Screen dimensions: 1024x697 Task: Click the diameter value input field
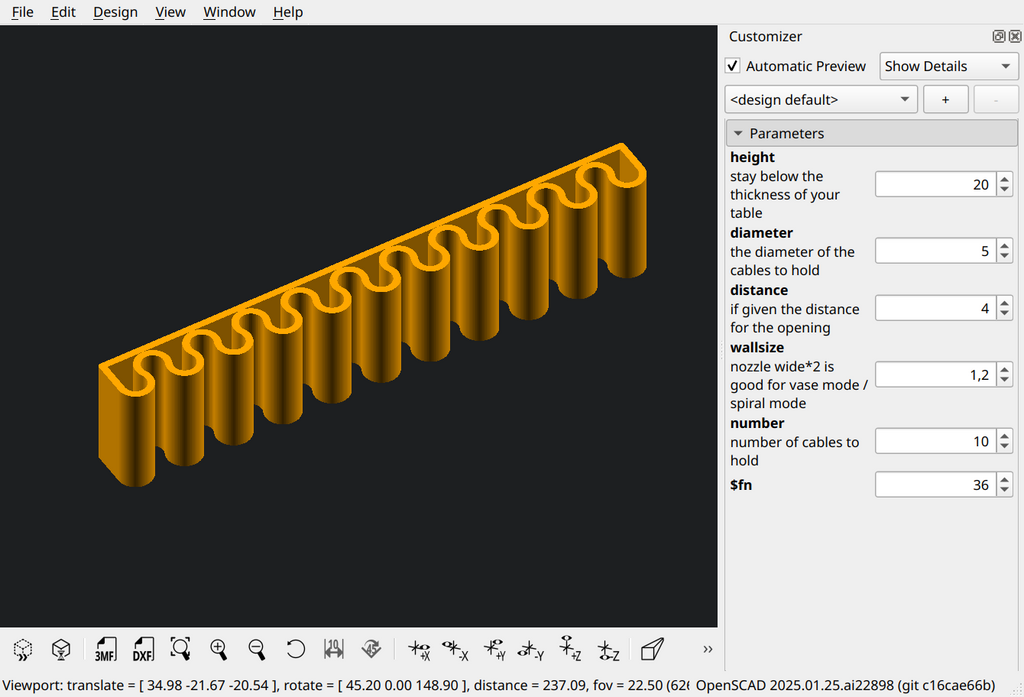pos(936,251)
